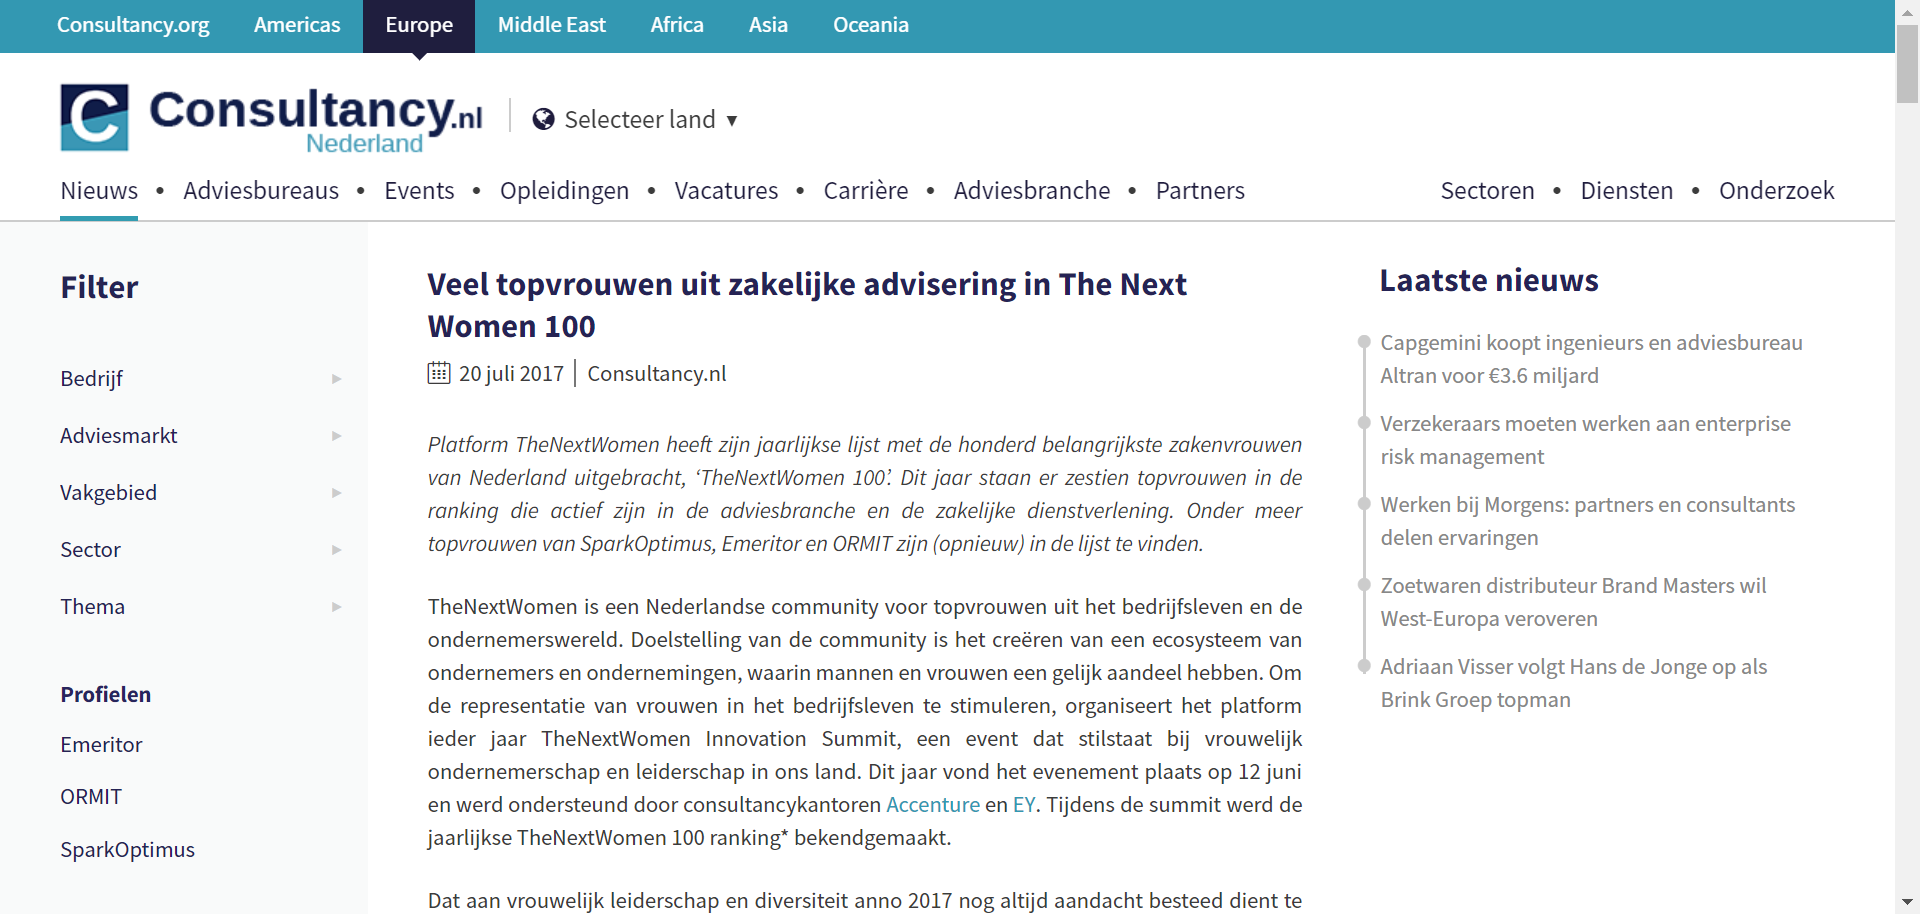Go to Events in the main navigation
This screenshot has width=1920, height=914.
click(x=419, y=191)
